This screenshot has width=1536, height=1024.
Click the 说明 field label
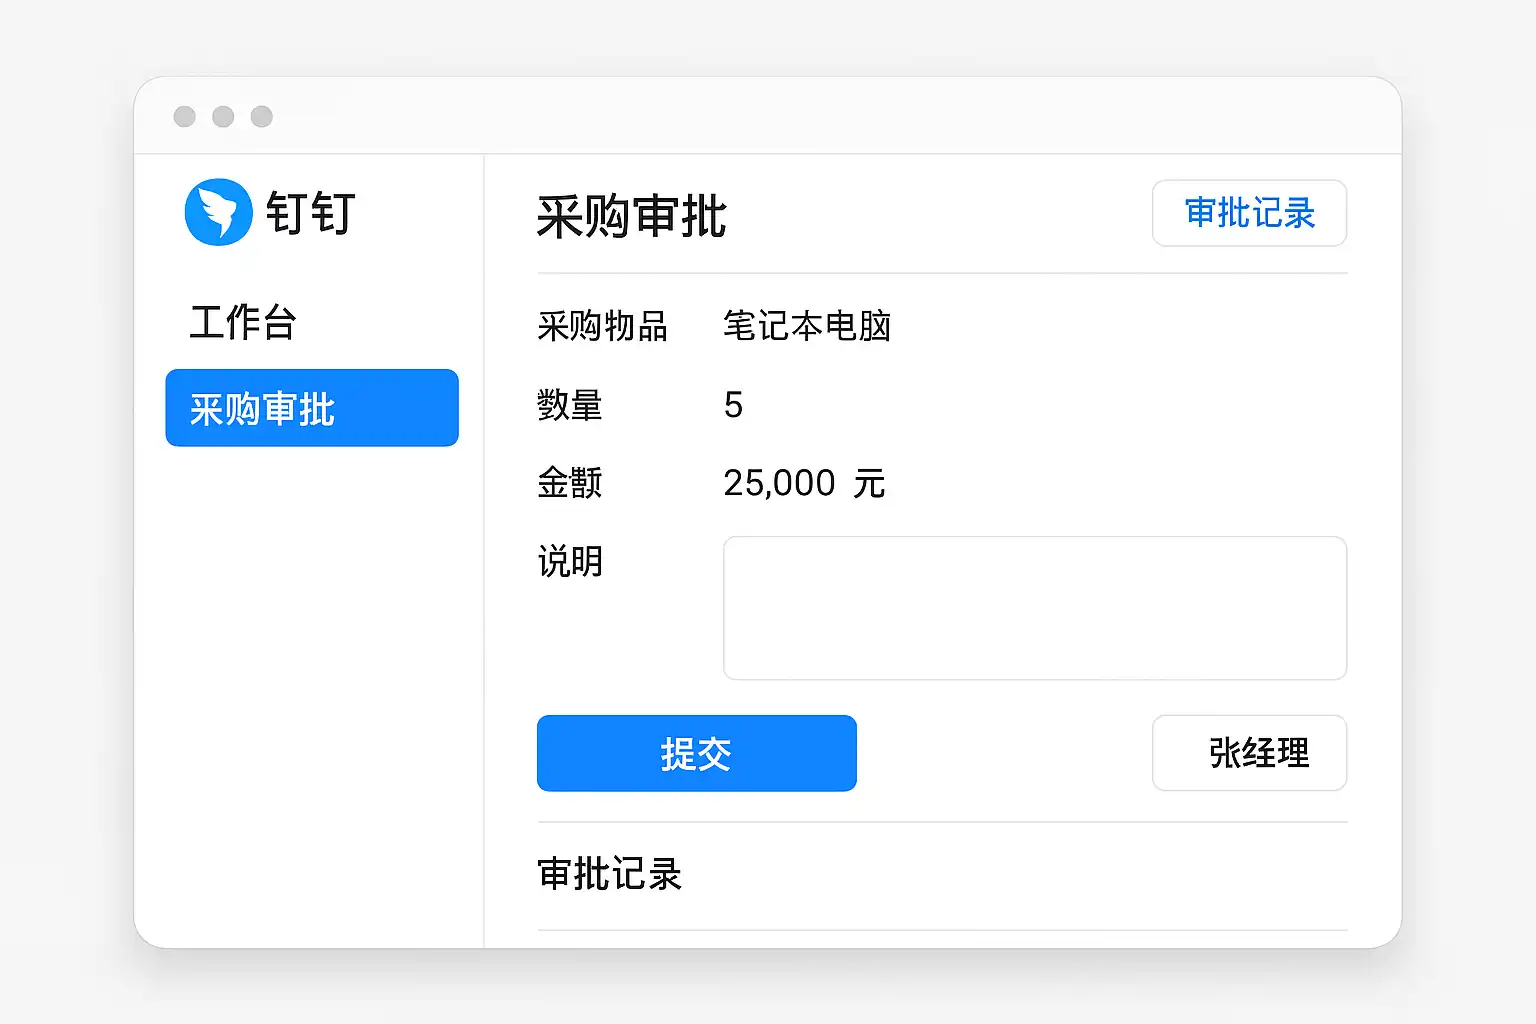569,562
